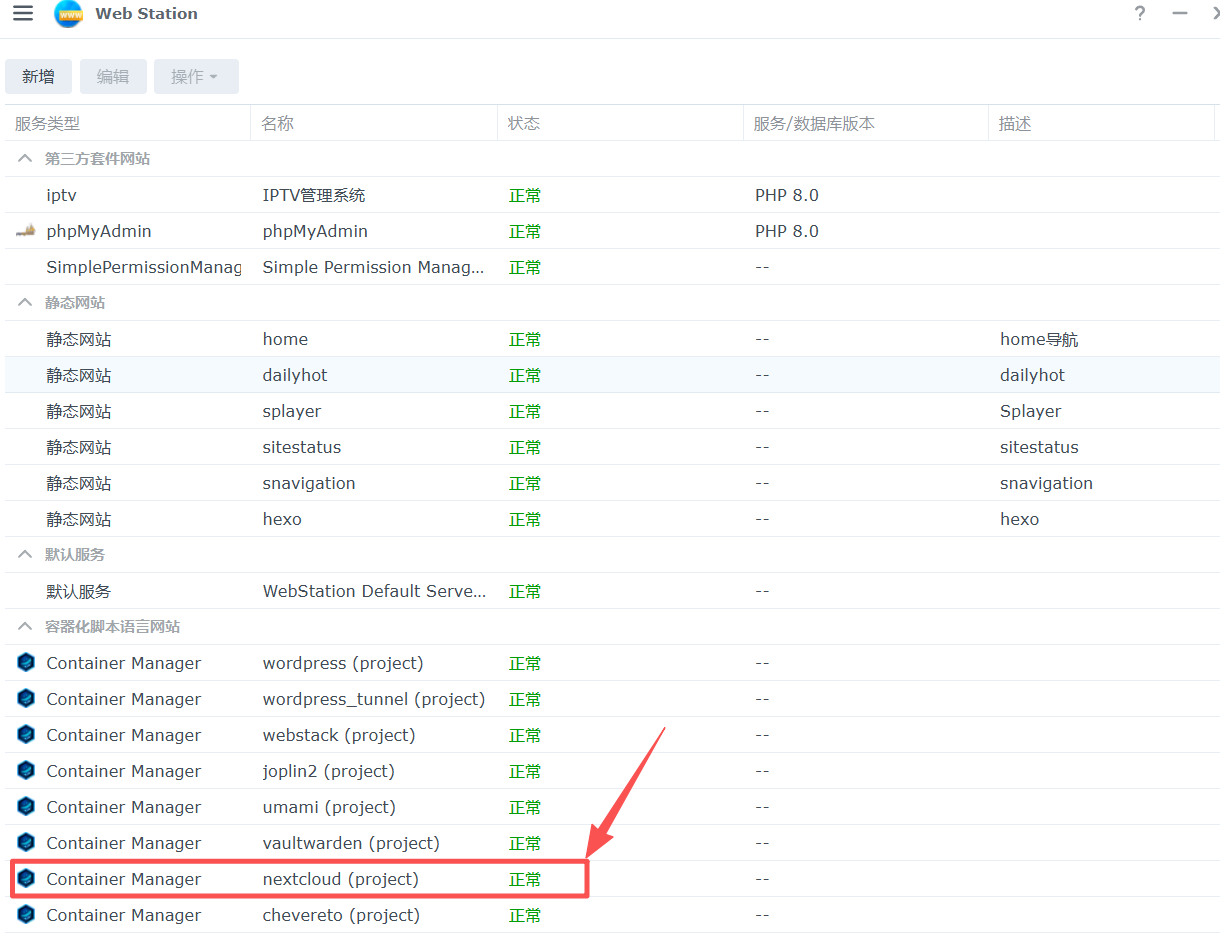The image size is (1220, 940).
Task: Click the Web Station globe icon
Action: (68, 14)
